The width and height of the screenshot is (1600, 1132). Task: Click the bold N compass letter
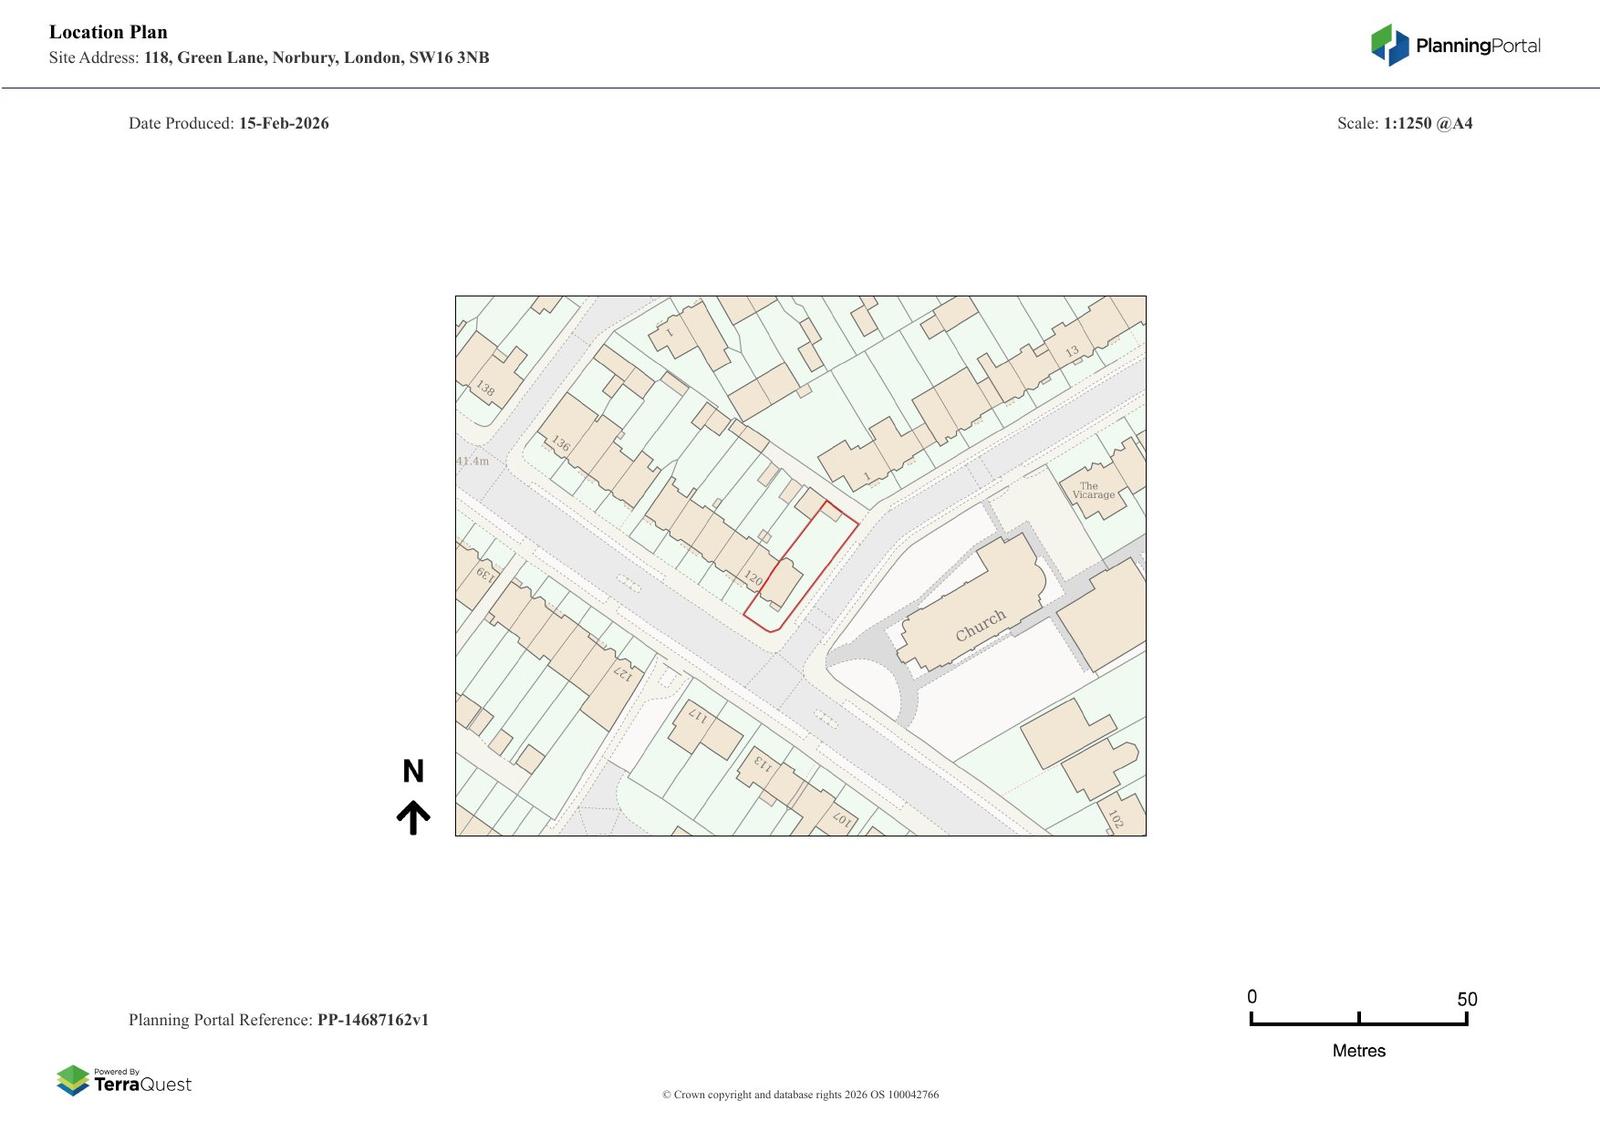pos(413,771)
